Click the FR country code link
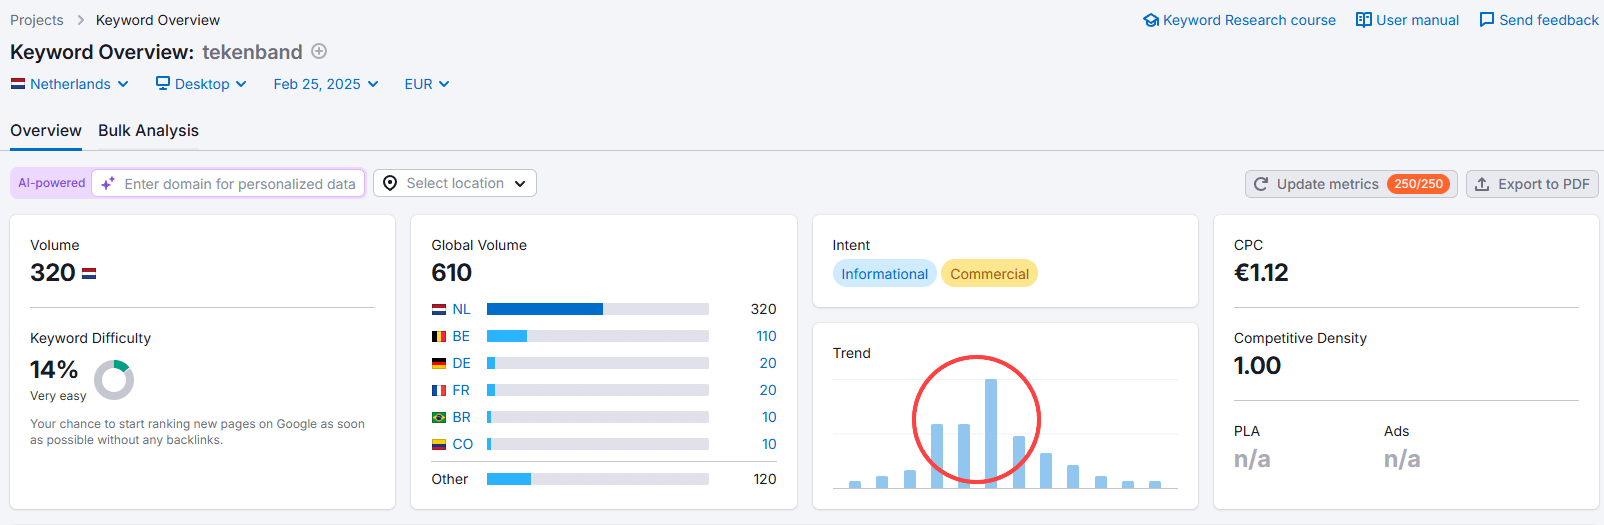The image size is (1604, 525). click(461, 390)
